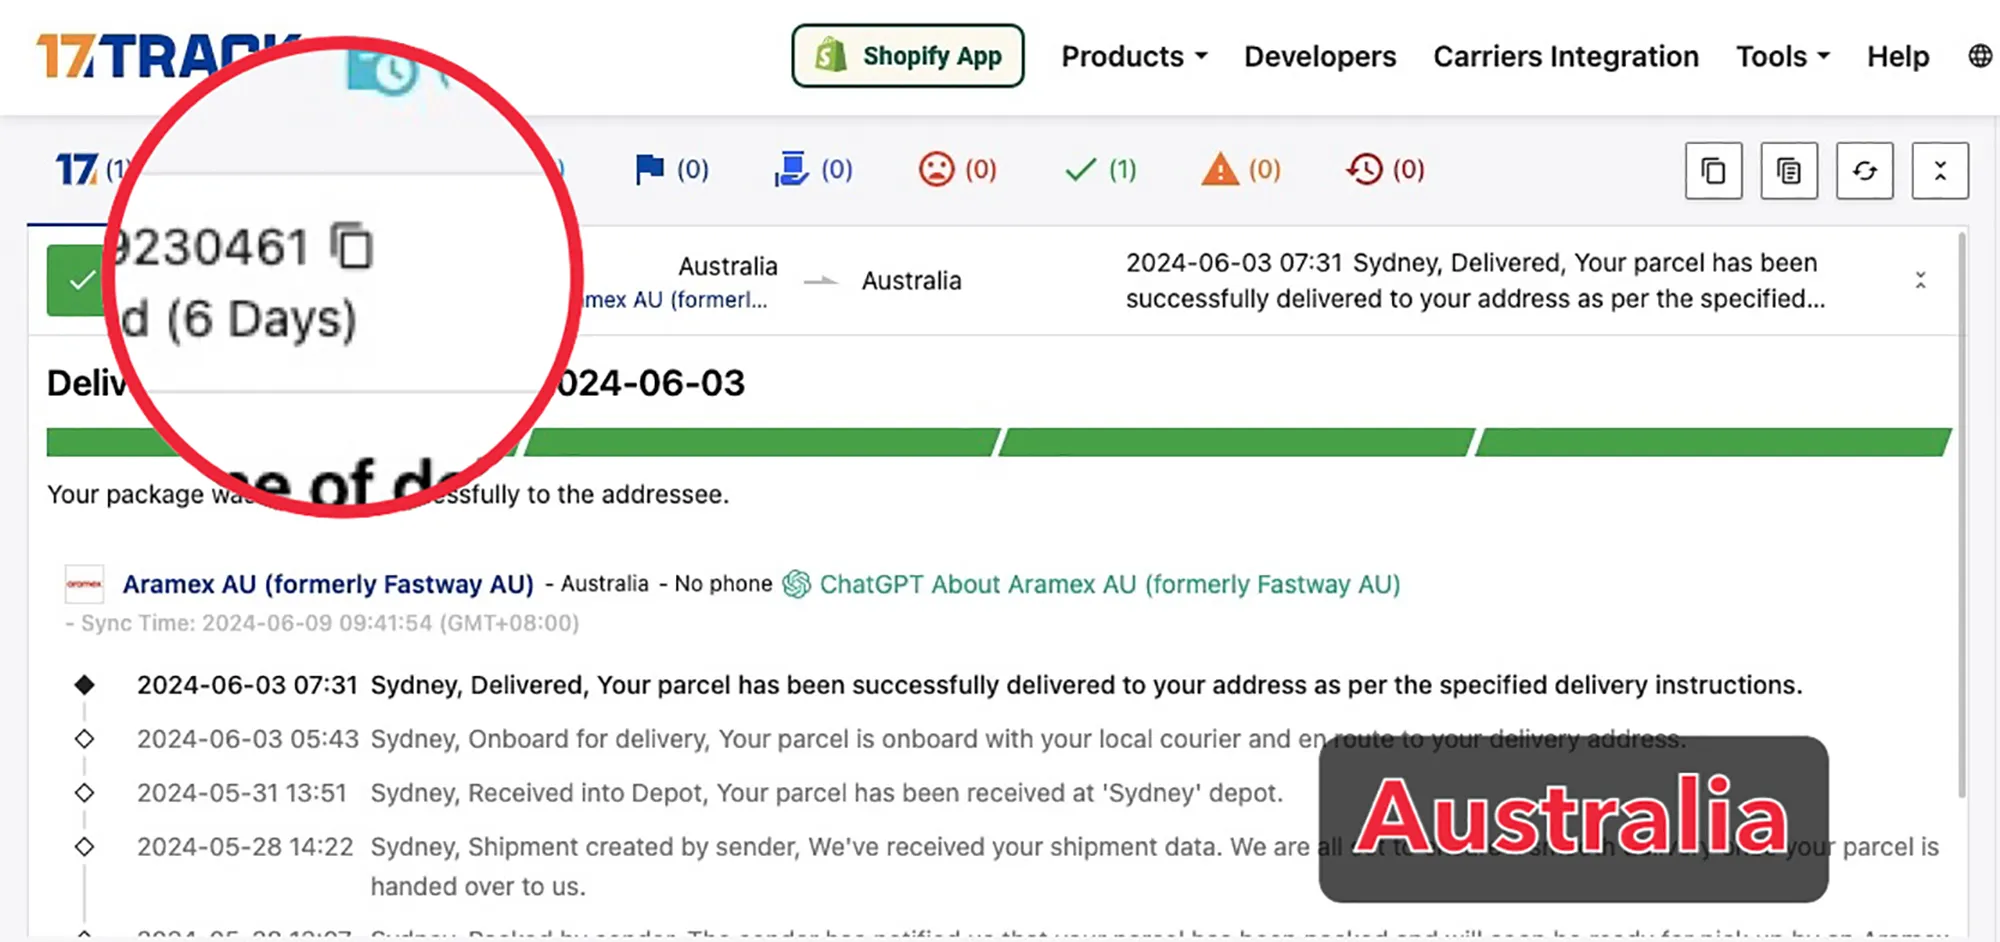The image size is (2000, 942).
Task: Click the latest status summary in header row
Action: (1475, 280)
